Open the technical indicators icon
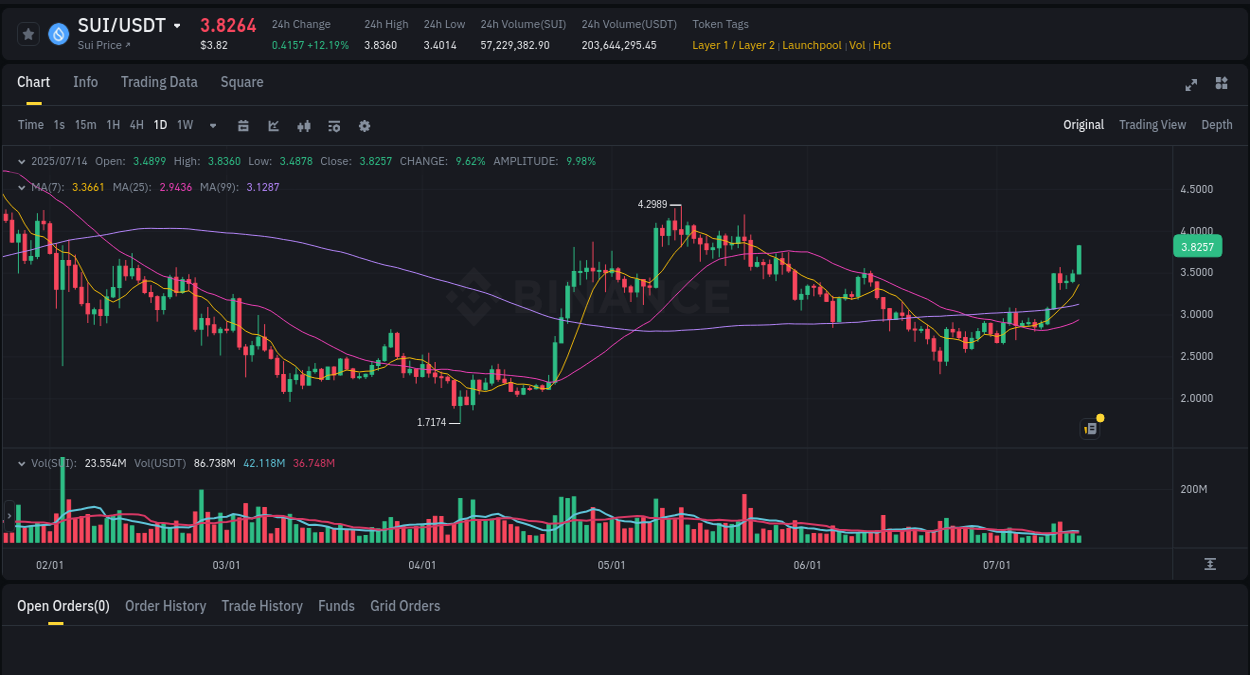This screenshot has width=1250, height=675. tap(334, 125)
